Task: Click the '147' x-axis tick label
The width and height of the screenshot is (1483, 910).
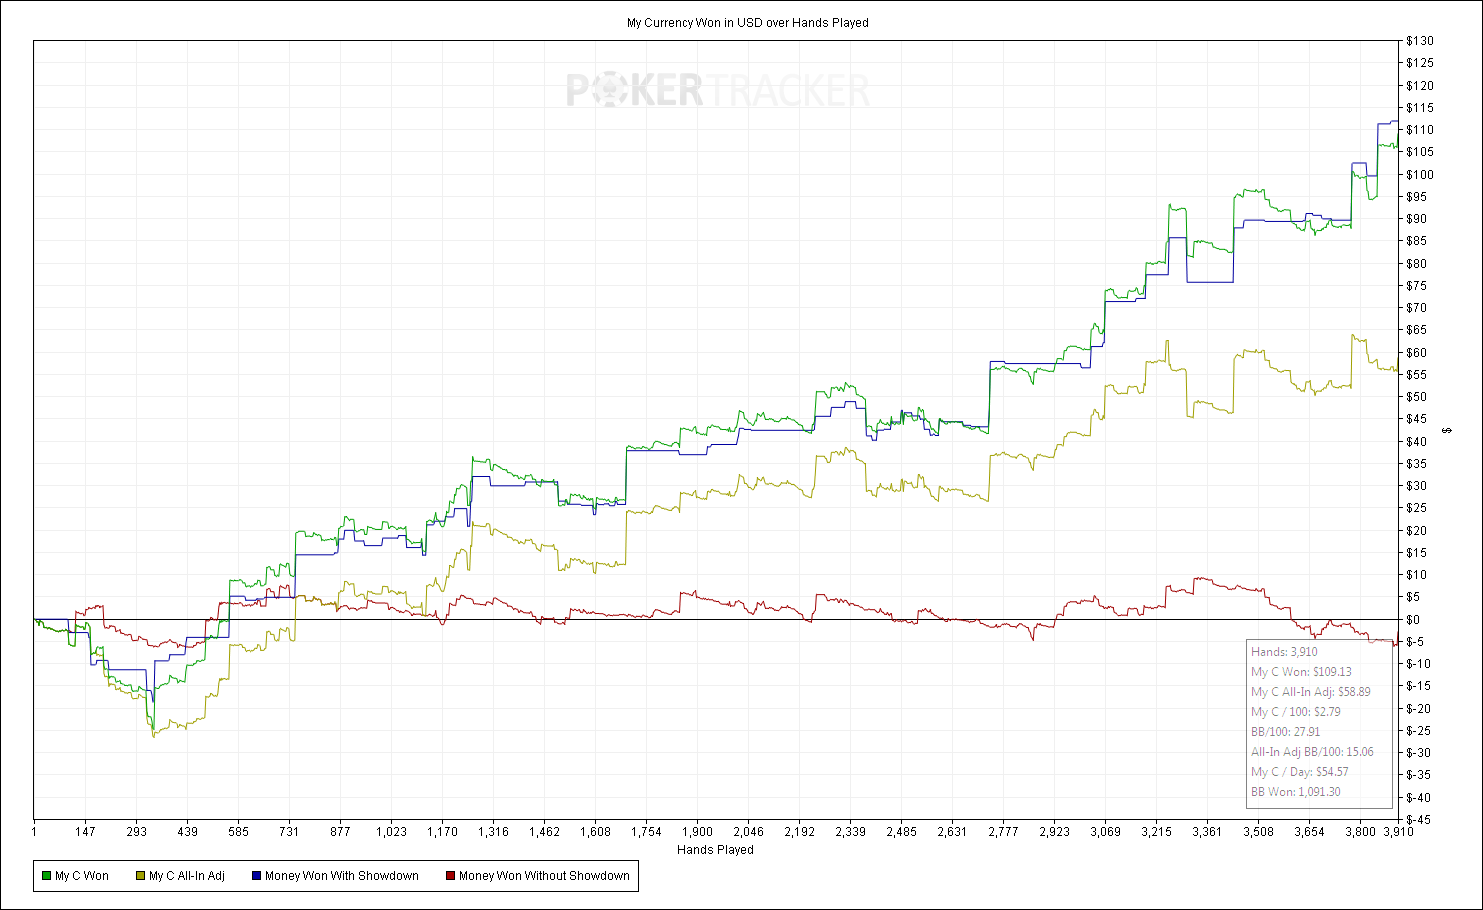Action: [x=85, y=832]
